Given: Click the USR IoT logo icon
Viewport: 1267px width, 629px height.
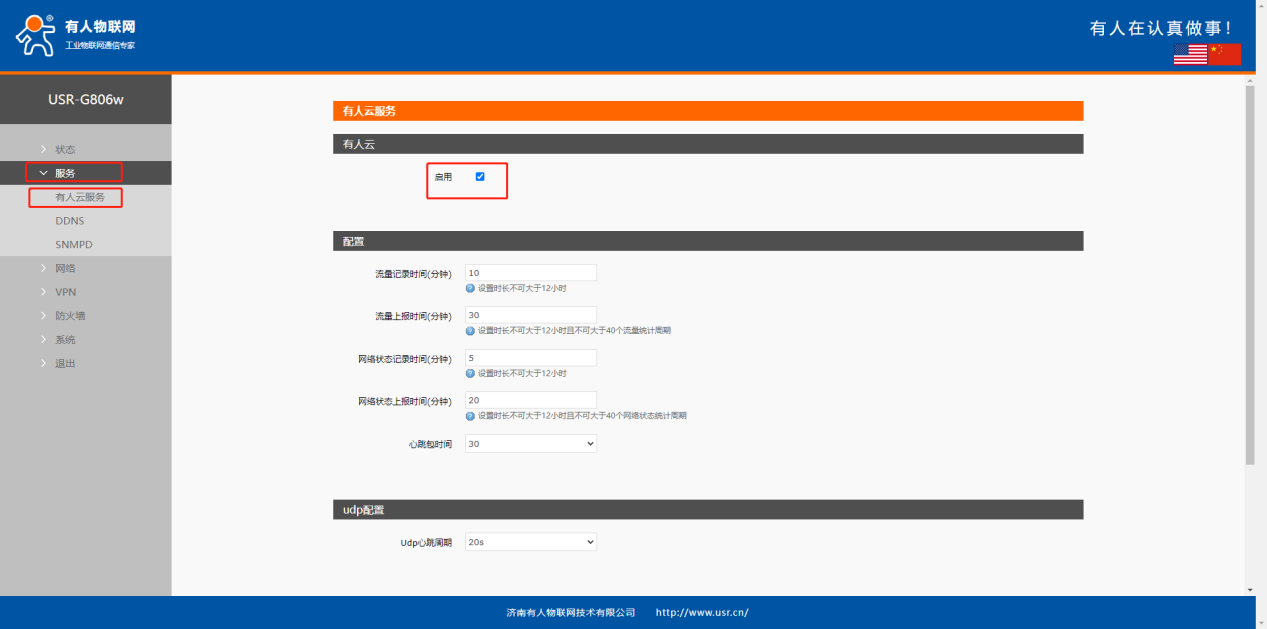Looking at the screenshot, I should (x=36, y=35).
